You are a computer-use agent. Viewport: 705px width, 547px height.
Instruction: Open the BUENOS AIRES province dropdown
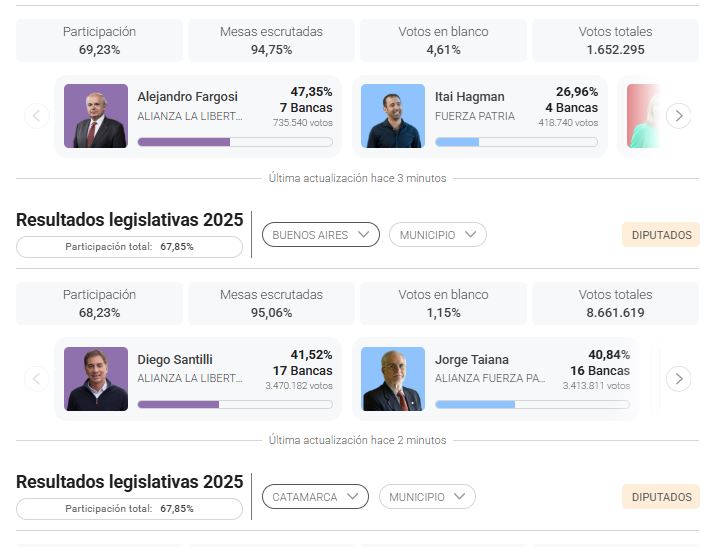tap(320, 235)
